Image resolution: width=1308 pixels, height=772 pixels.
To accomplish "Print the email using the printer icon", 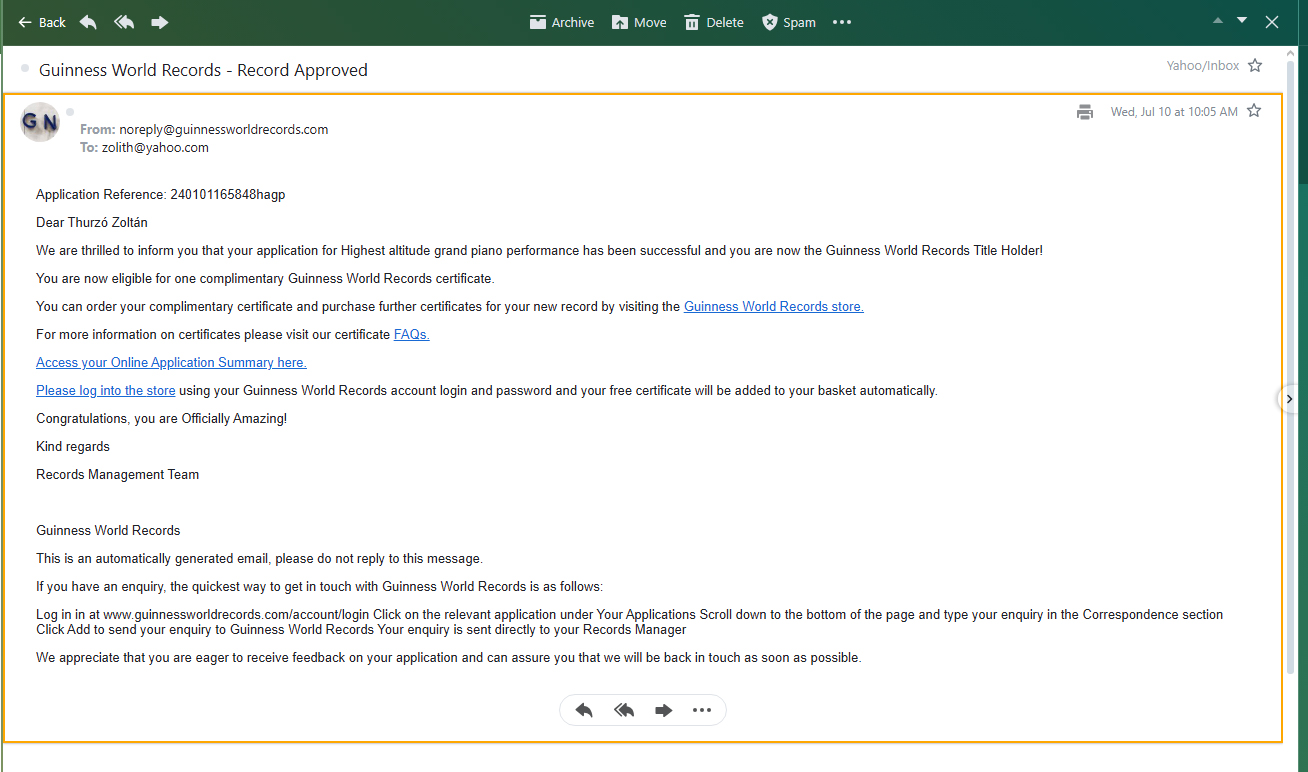I will click(1085, 112).
